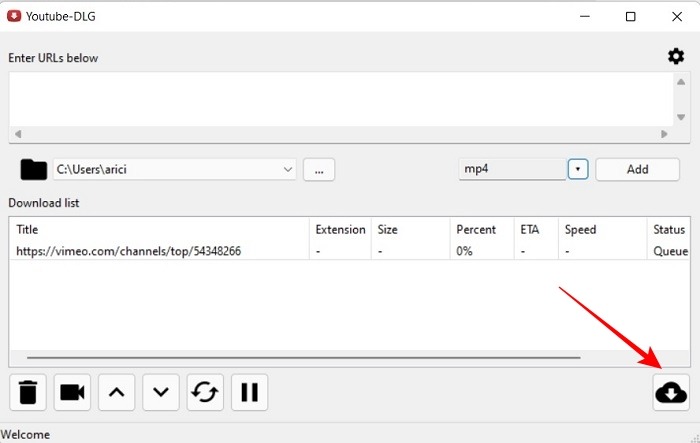Click the URL box scroll-down arrow
Viewport: 700px width, 443px height.
(x=681, y=116)
